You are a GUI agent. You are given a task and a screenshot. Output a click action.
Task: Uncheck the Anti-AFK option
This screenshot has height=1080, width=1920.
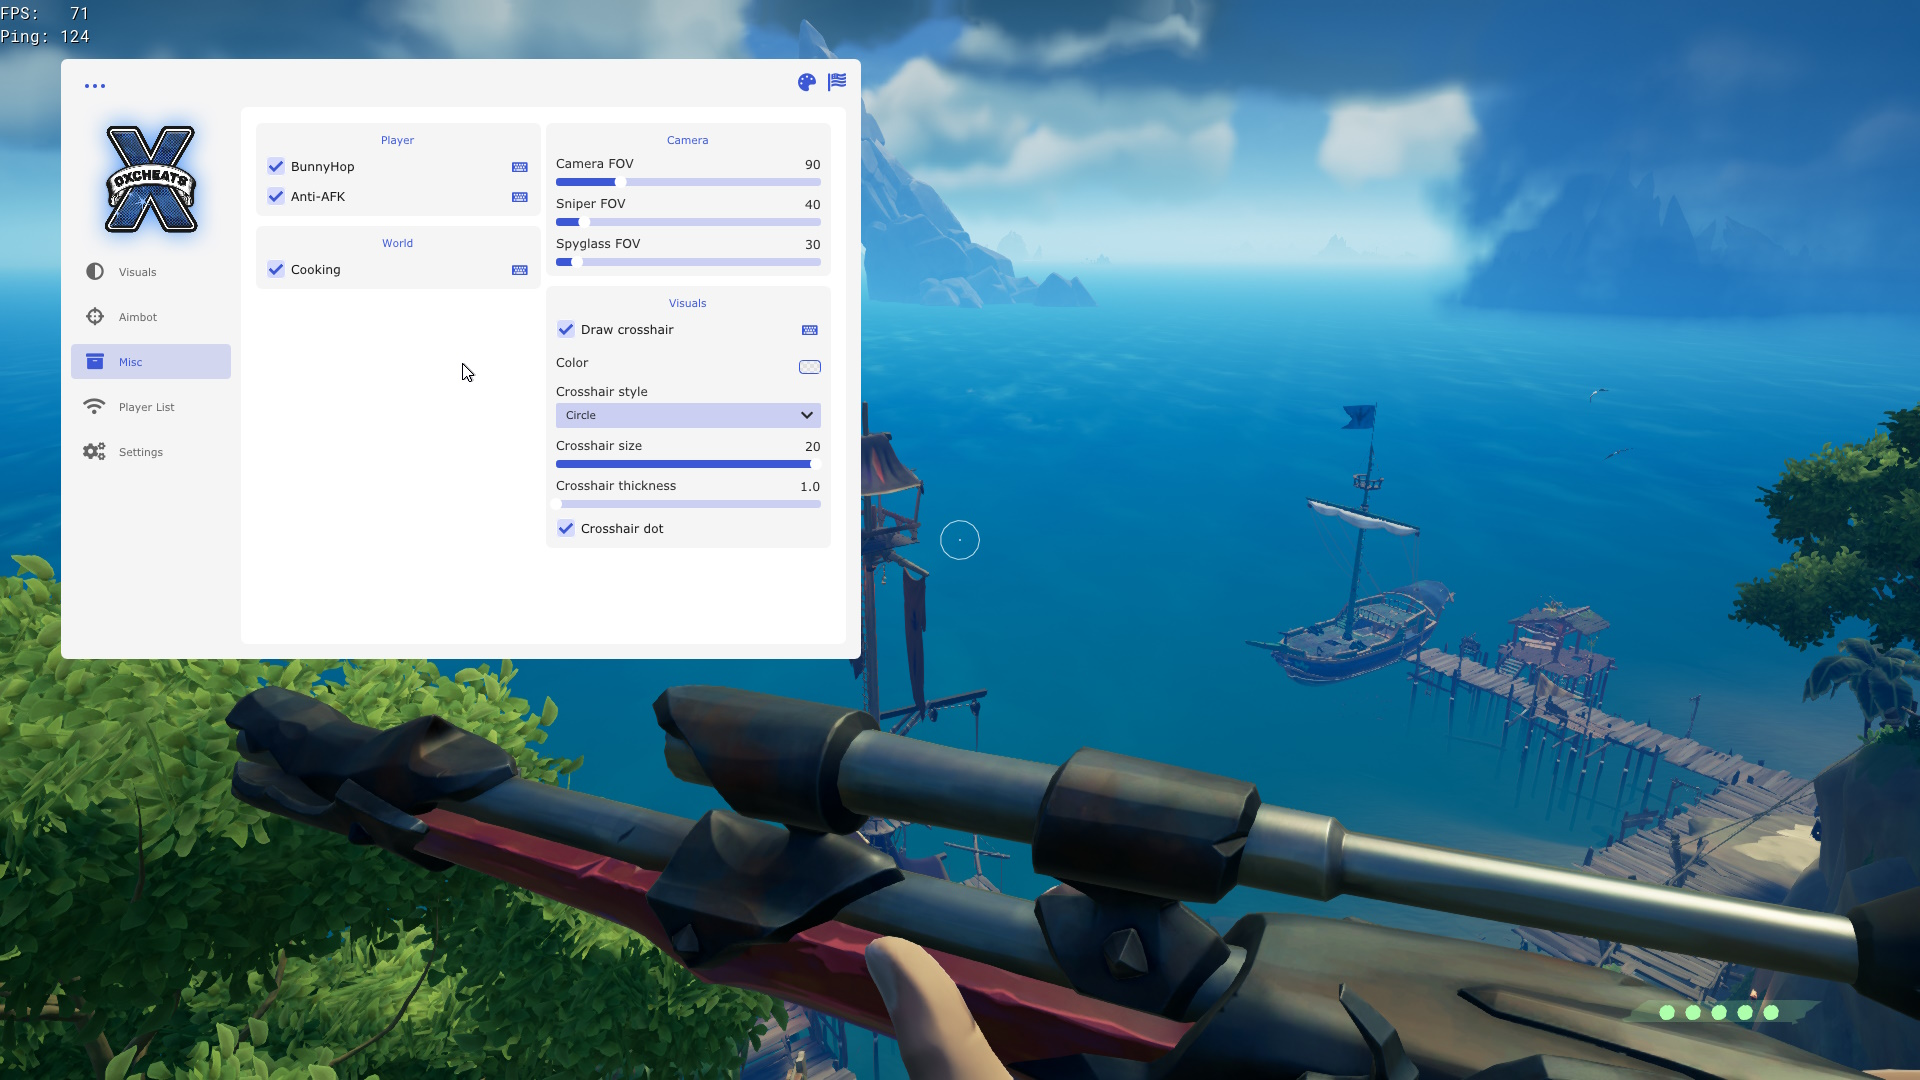276,197
